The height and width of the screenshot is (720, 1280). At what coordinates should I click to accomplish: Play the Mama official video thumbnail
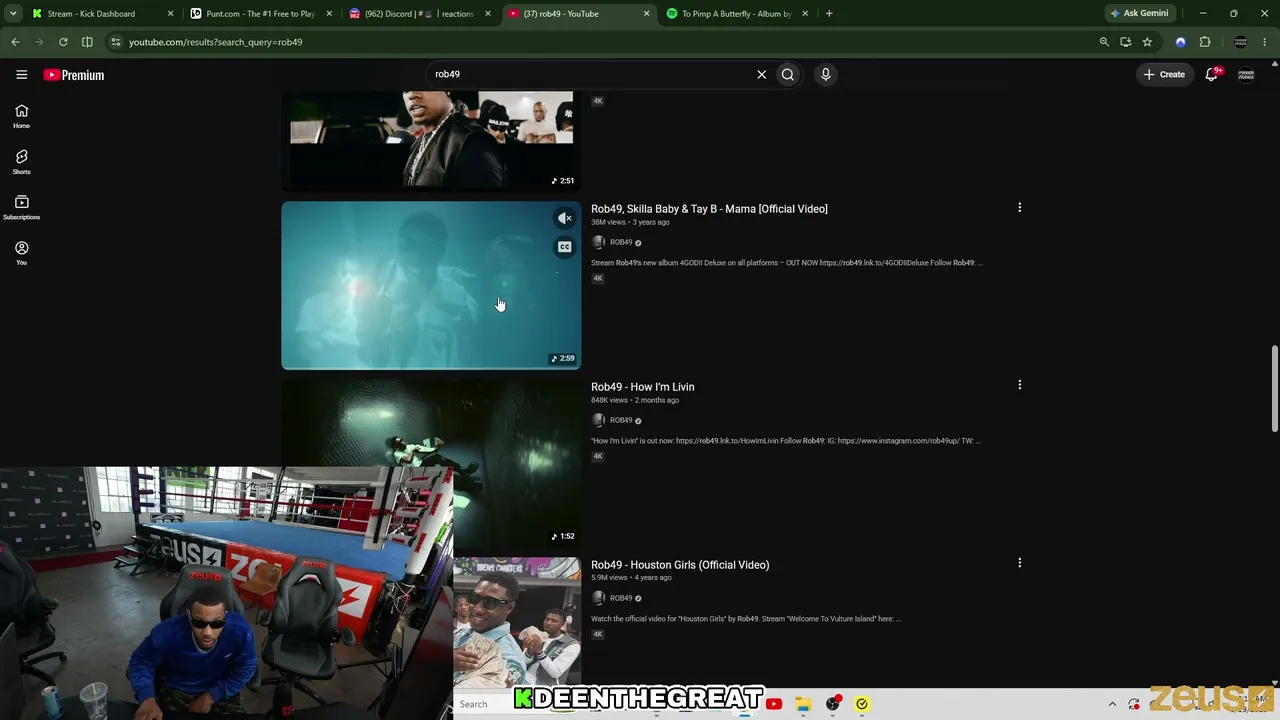[x=431, y=285]
